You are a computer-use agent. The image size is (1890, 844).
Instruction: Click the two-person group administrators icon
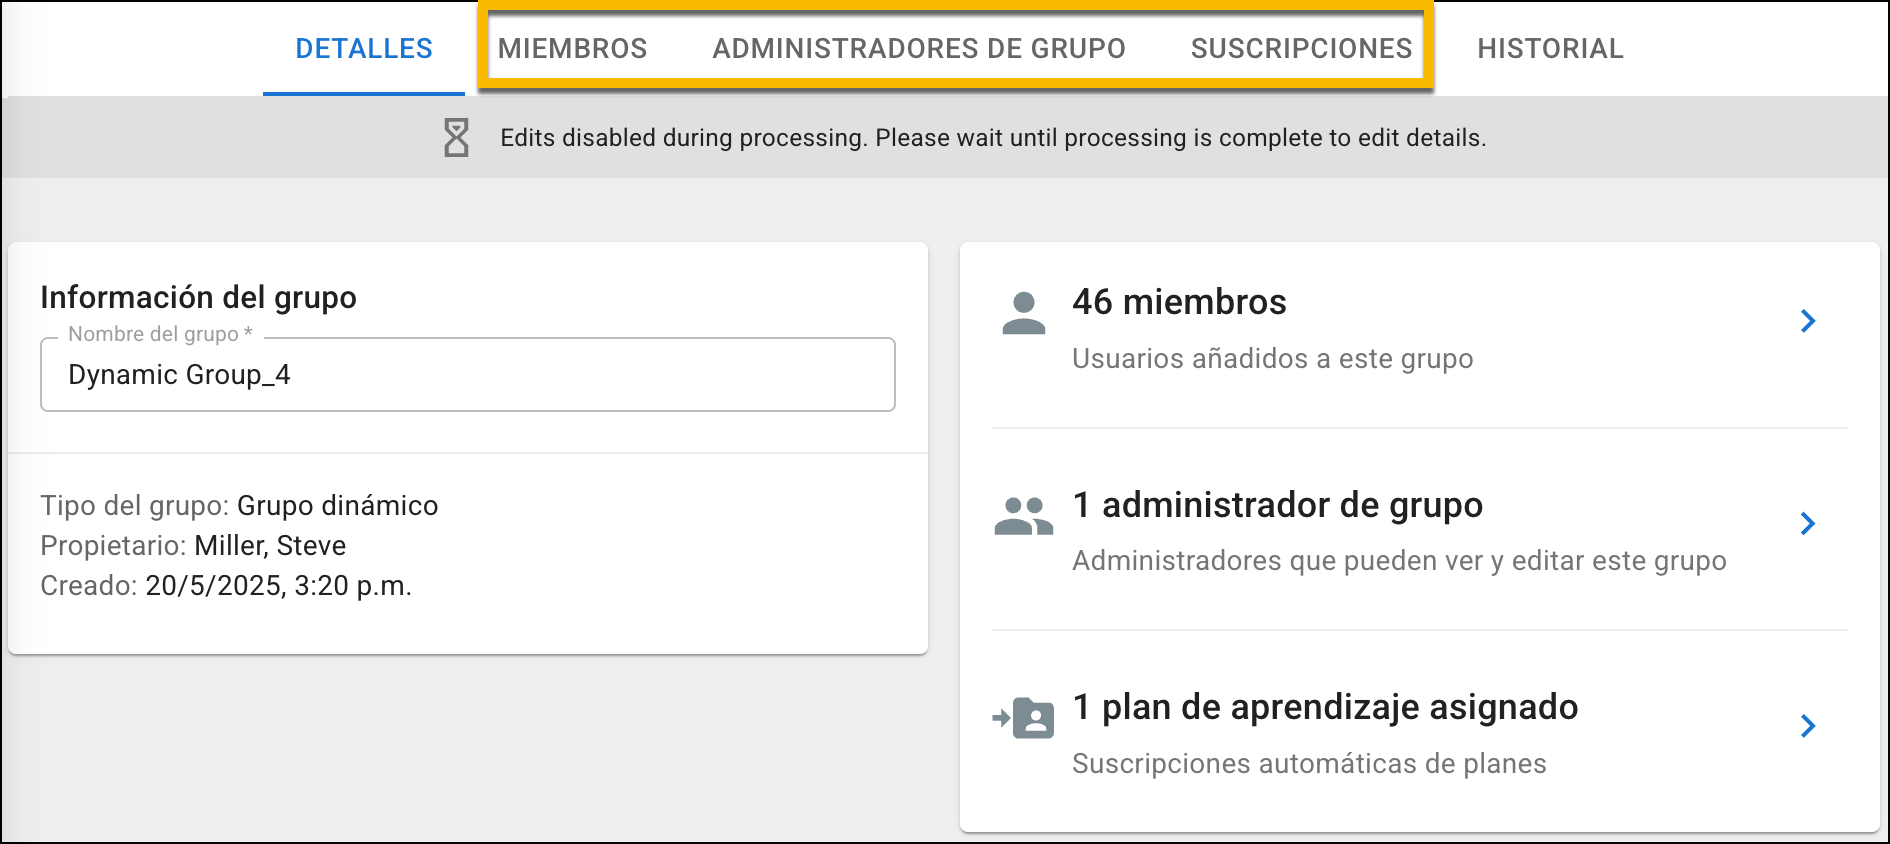pos(1023,516)
